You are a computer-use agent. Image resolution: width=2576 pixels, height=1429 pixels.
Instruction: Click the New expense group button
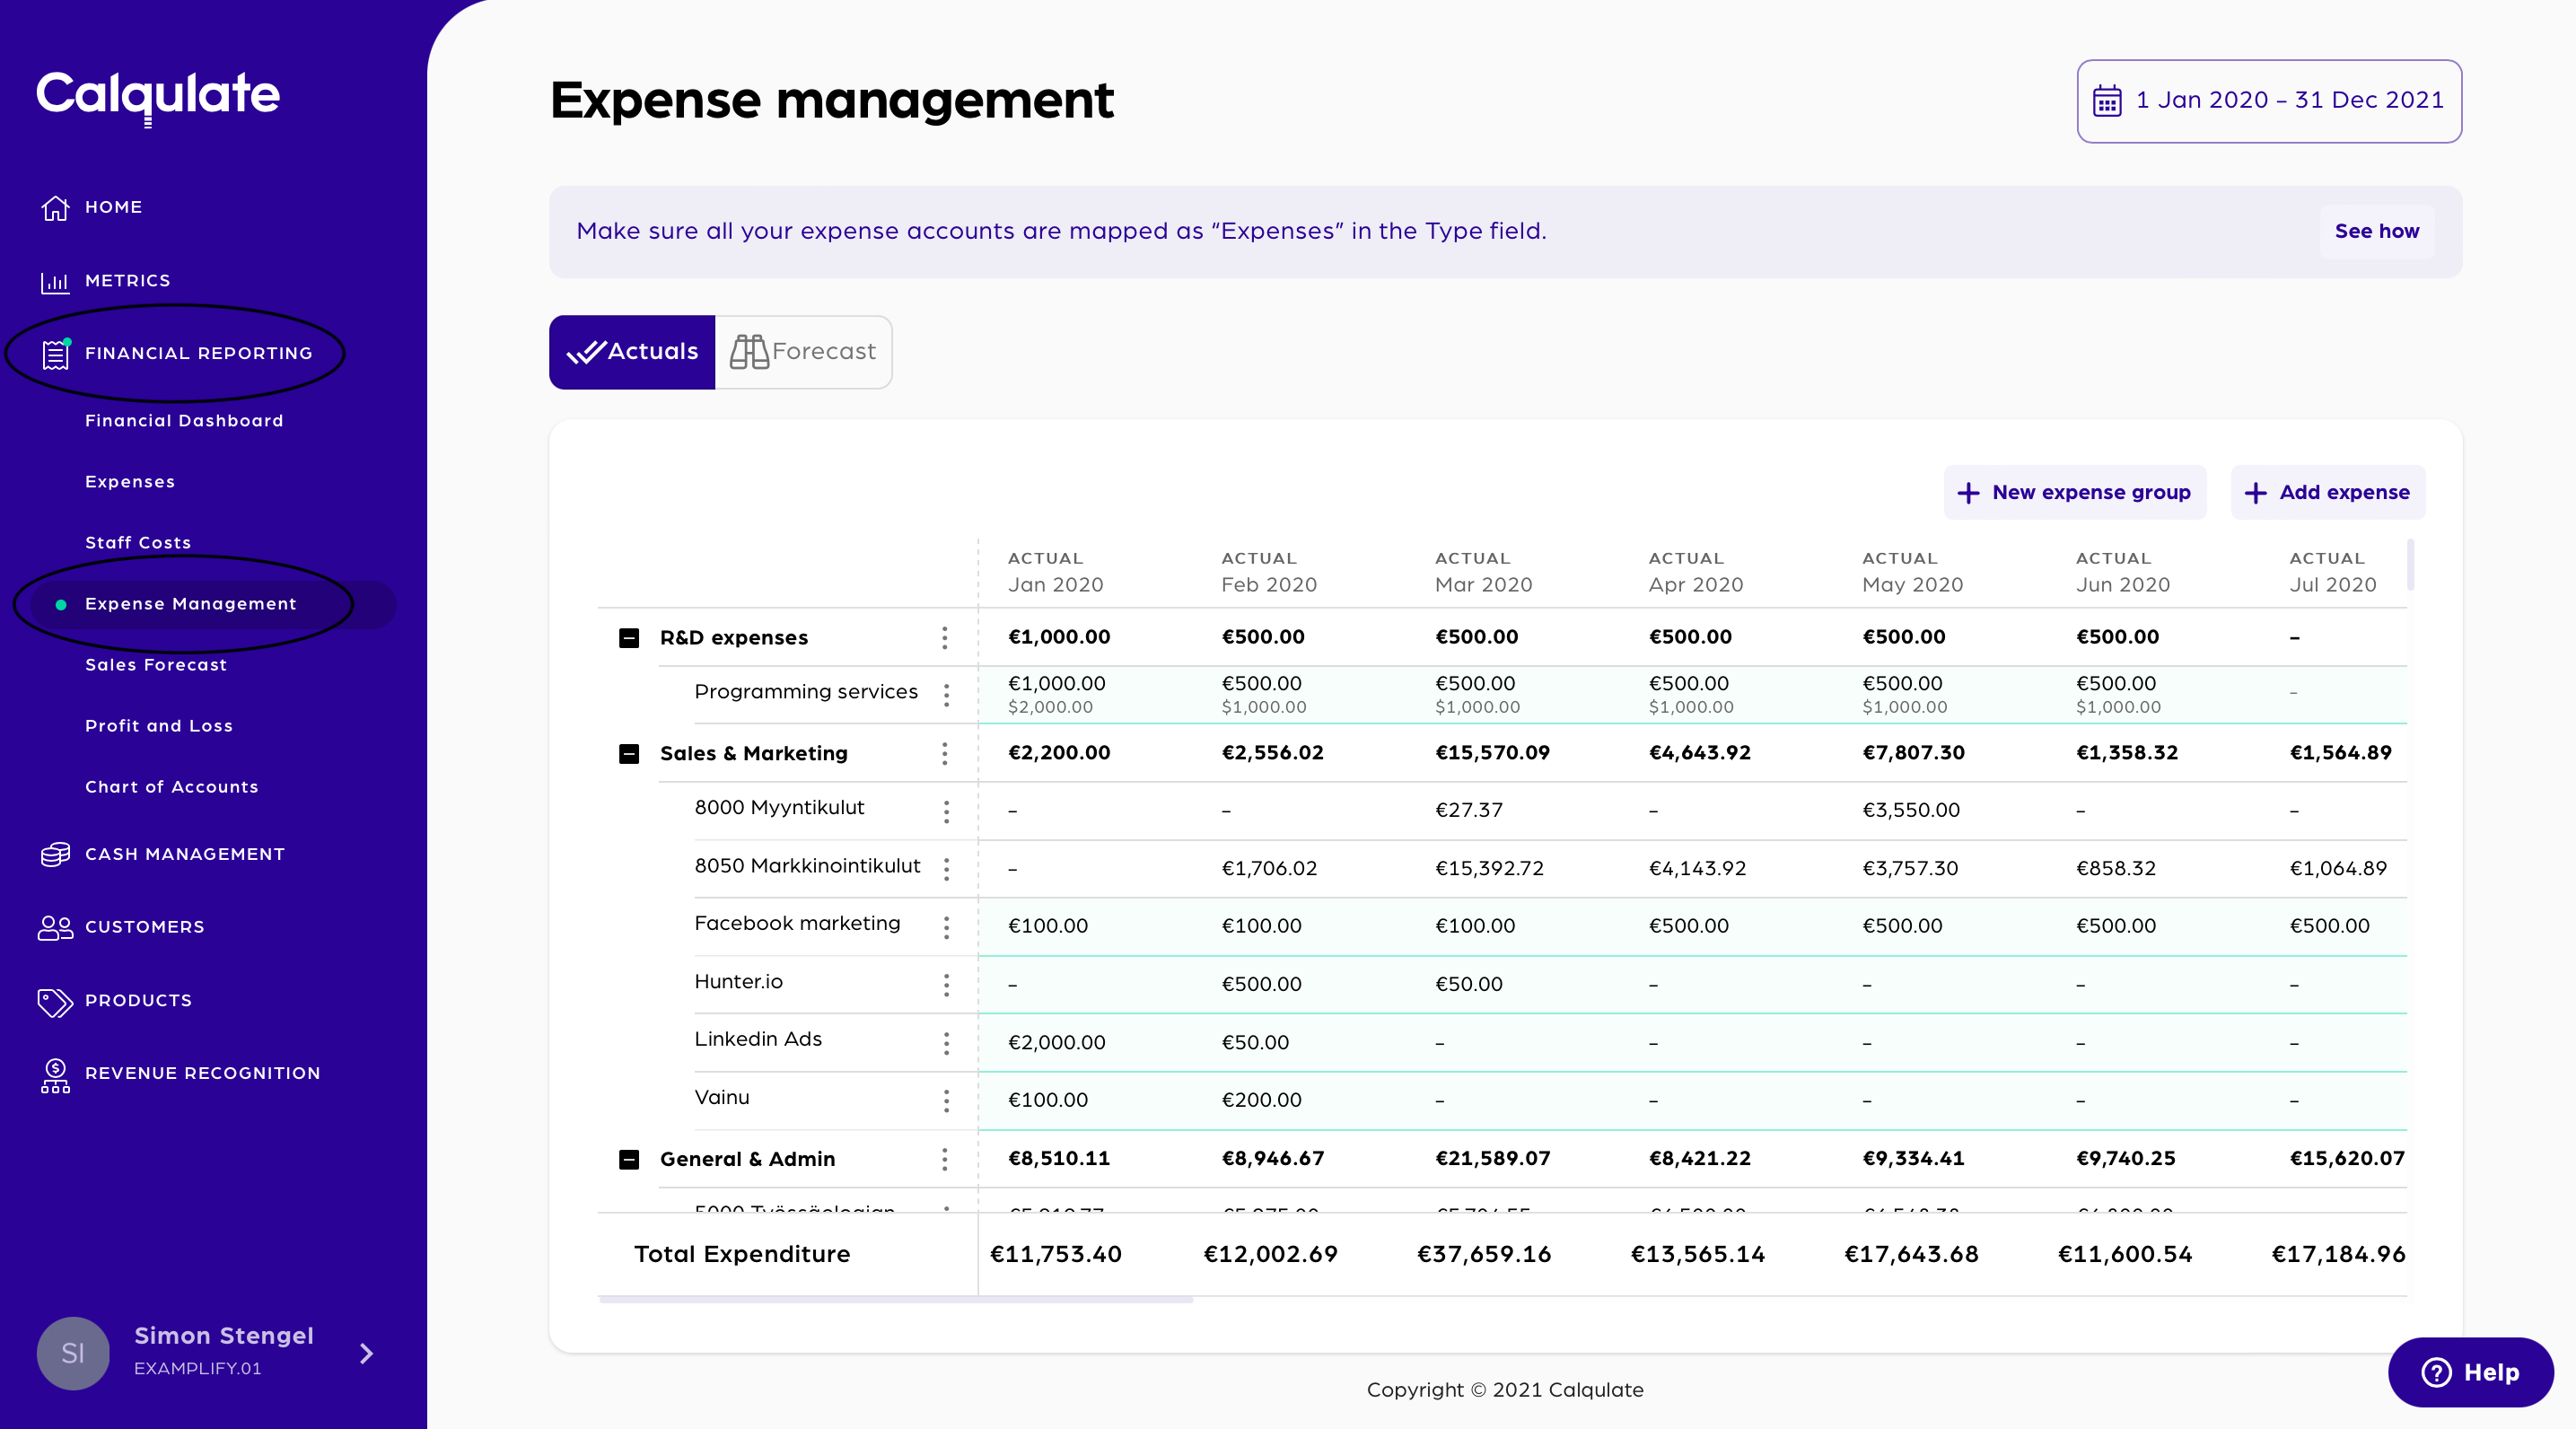2074,492
